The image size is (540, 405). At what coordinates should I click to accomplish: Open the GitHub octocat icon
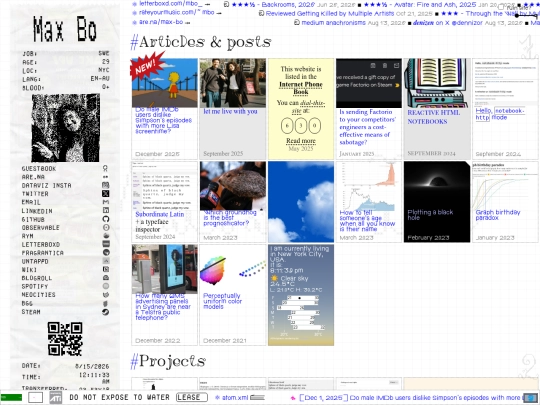pos(105,219)
